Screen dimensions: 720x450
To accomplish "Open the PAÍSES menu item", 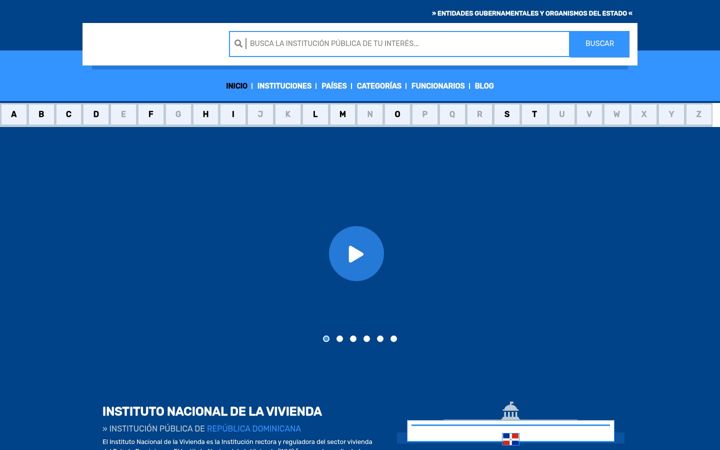I will coord(334,86).
